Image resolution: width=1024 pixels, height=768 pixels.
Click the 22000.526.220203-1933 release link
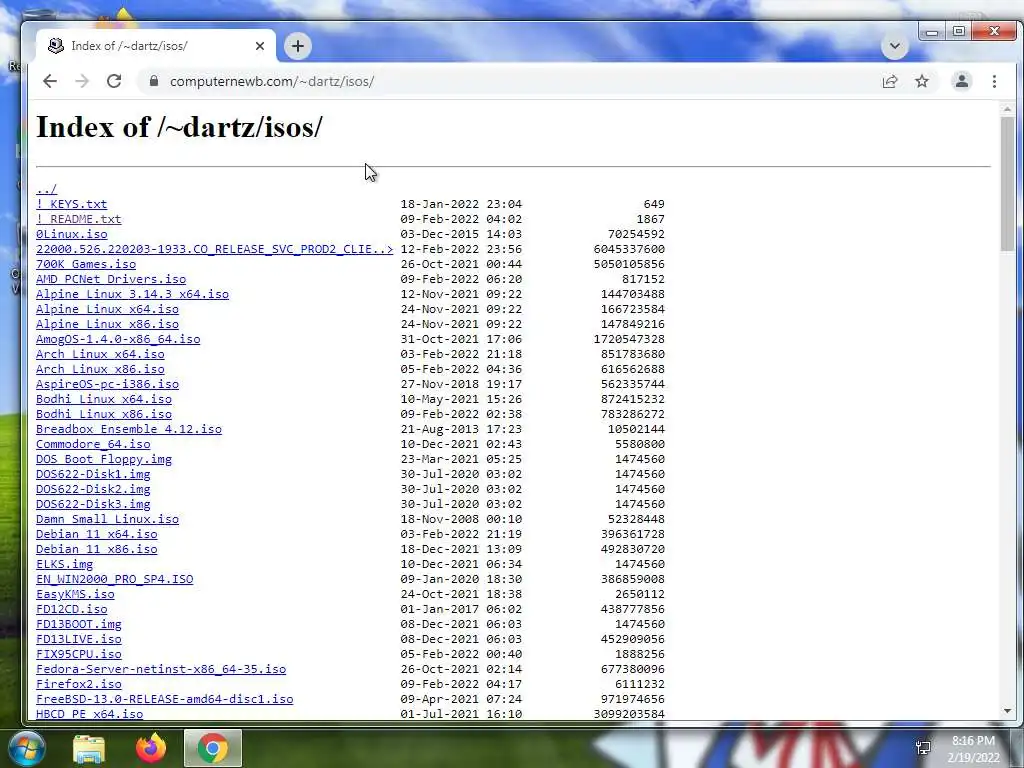point(215,249)
